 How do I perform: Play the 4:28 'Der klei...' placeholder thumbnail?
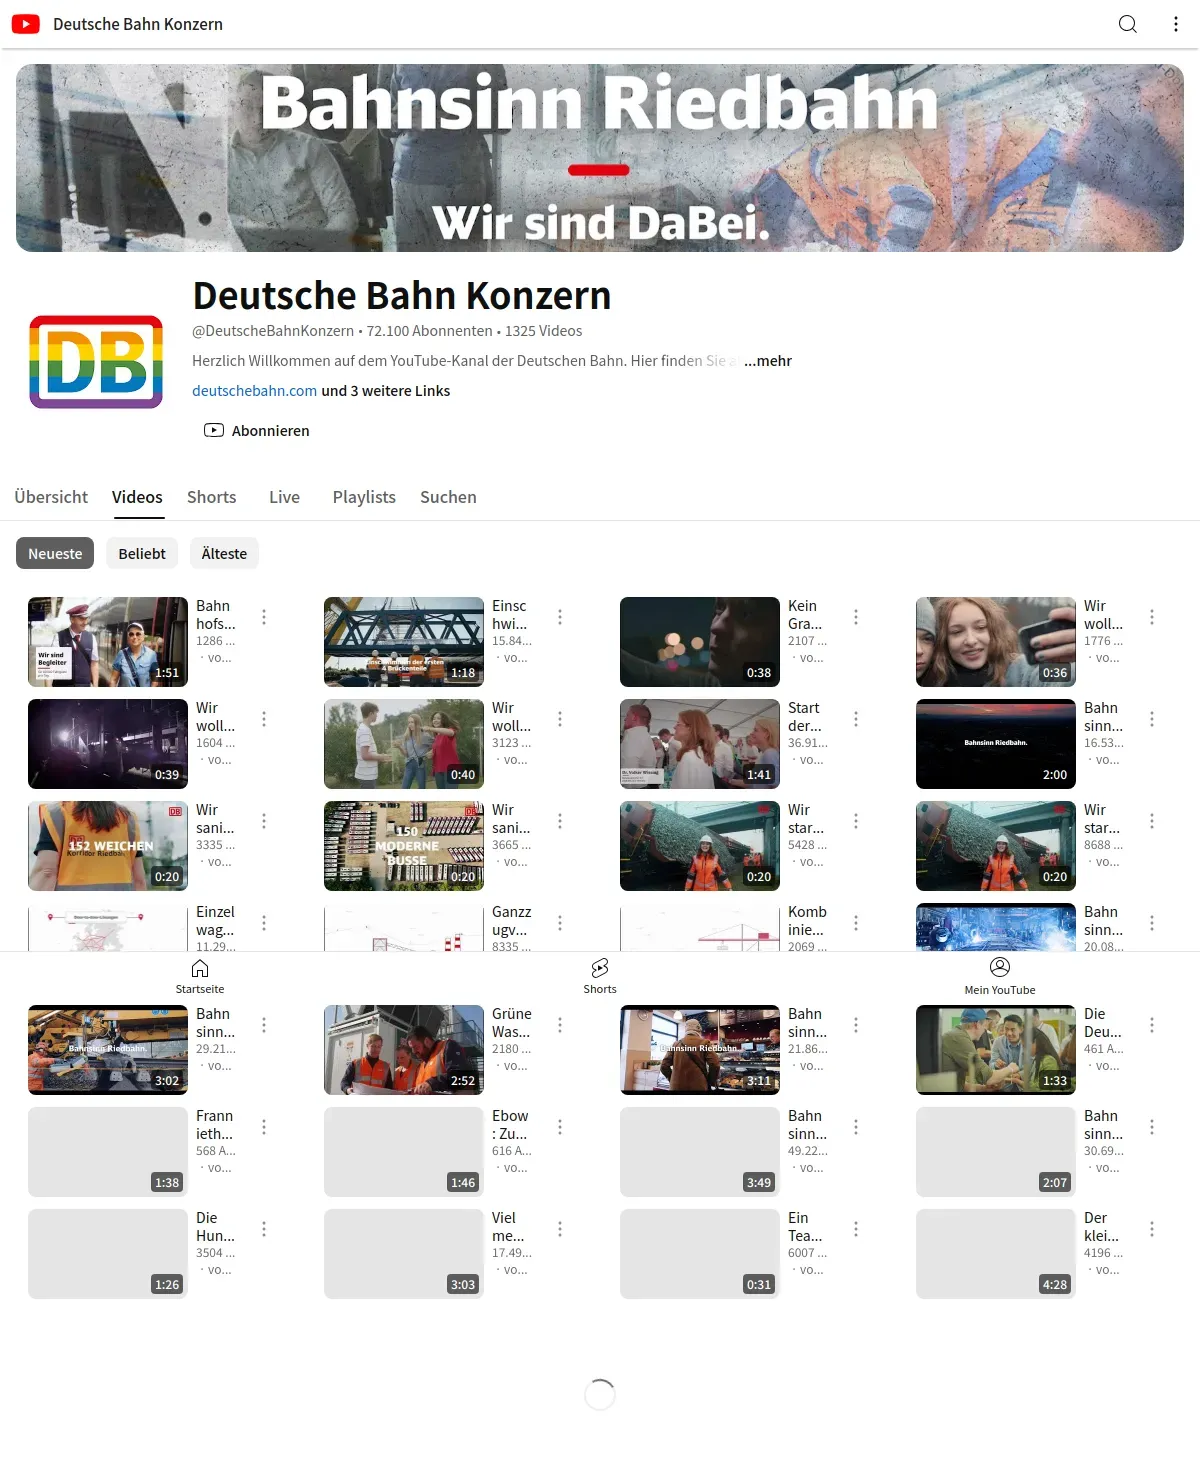point(996,1254)
